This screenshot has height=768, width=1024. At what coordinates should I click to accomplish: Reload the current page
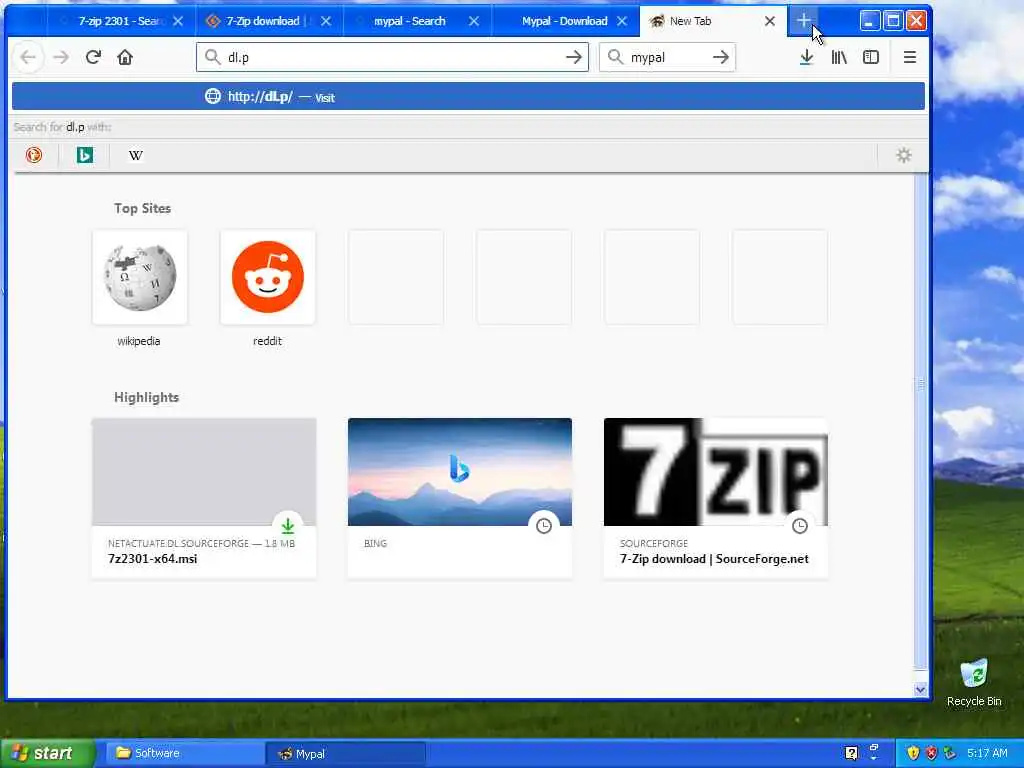click(93, 57)
